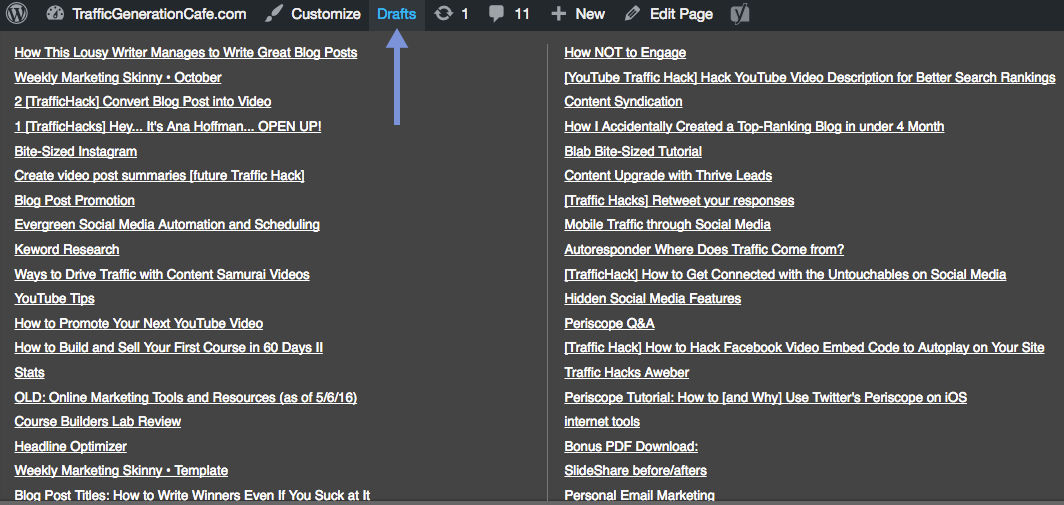Open Content Samurai Videos traffic draft
The height and width of the screenshot is (505, 1064).
coord(162,274)
